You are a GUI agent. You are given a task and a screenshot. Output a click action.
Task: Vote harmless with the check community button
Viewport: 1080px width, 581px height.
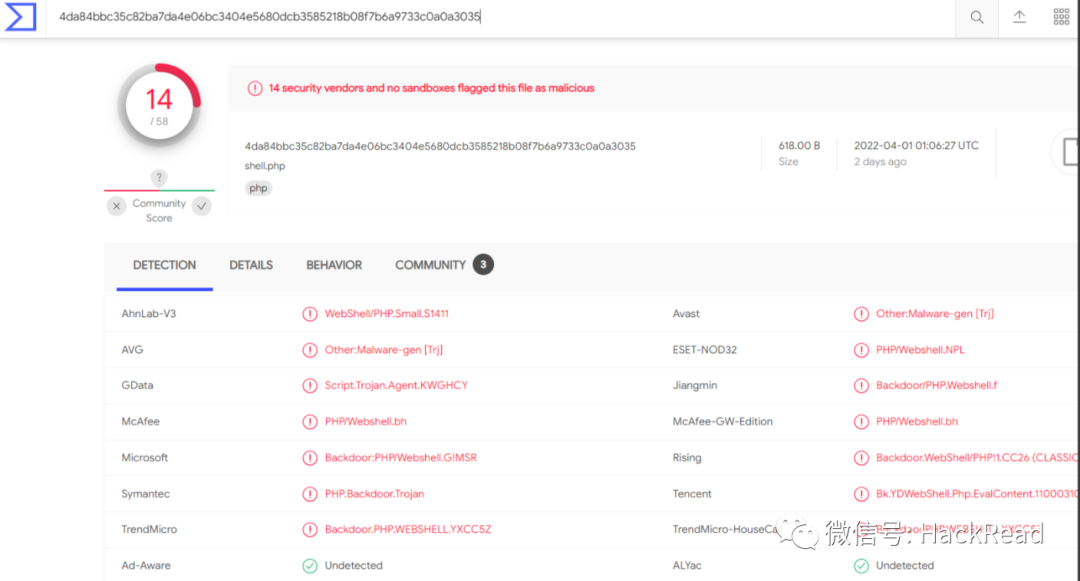coord(202,206)
